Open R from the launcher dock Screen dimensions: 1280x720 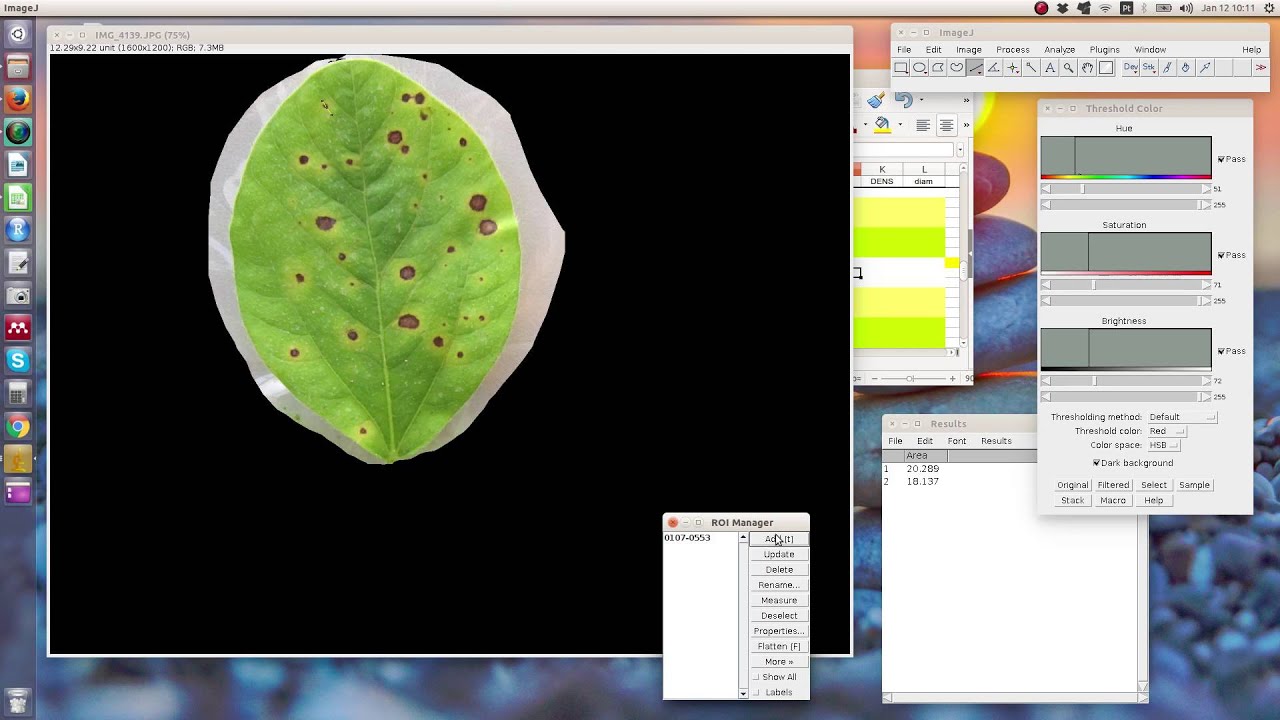tap(18, 230)
